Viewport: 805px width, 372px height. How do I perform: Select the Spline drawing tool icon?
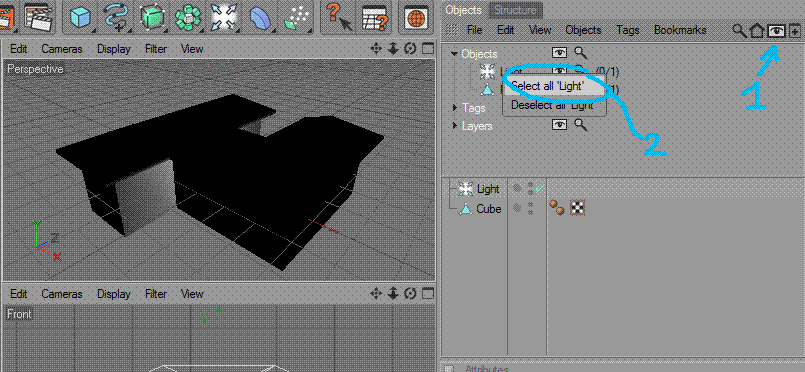click(x=116, y=18)
